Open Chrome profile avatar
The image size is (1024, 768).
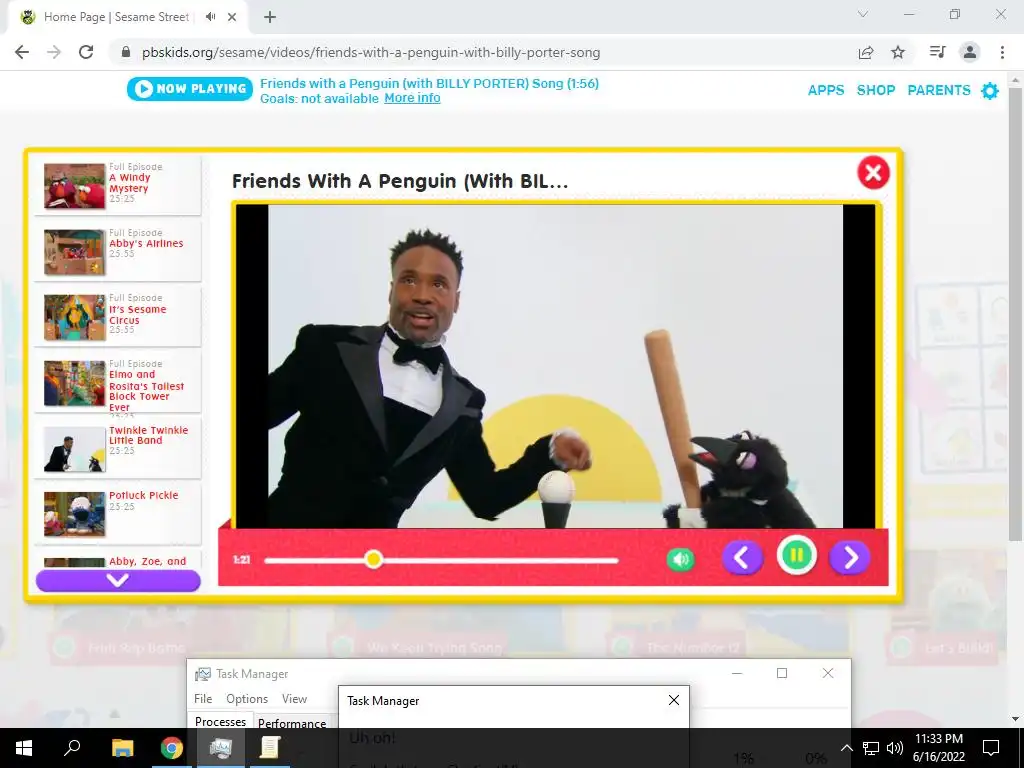click(x=970, y=52)
